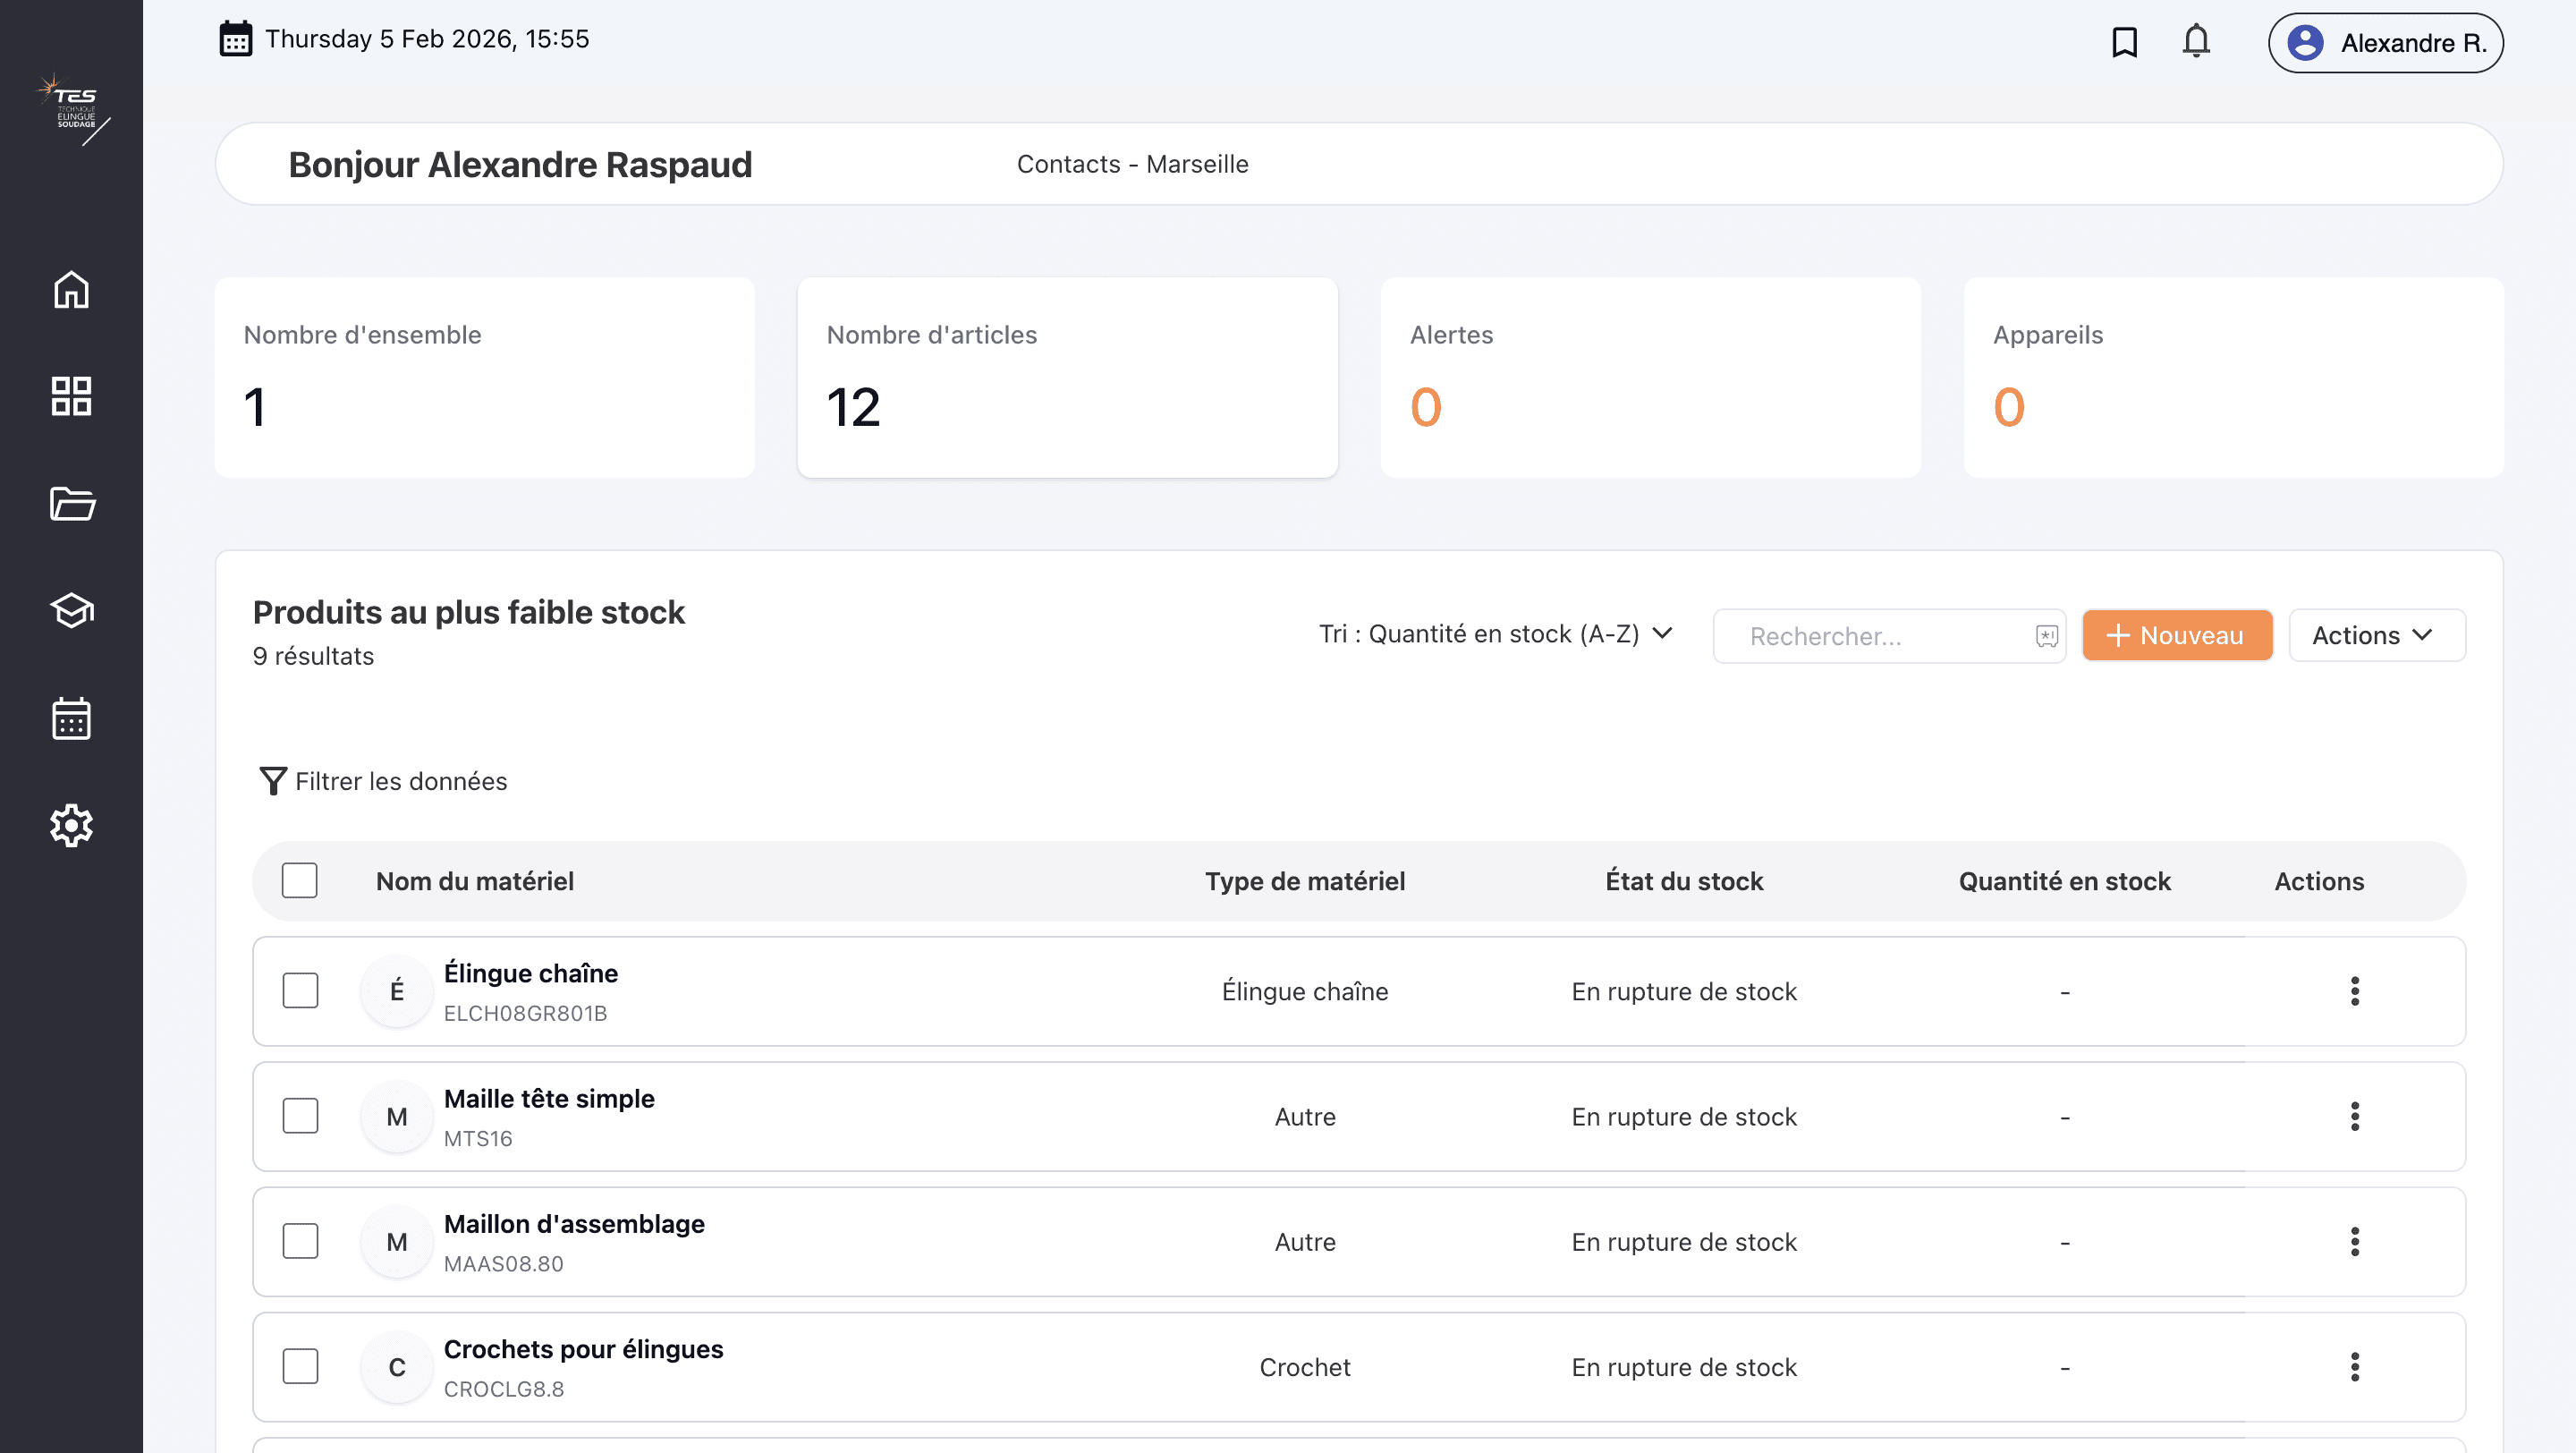Viewport: 2576px width, 1453px height.
Task: Tick the select-all checkbox in table header
Action: point(300,881)
